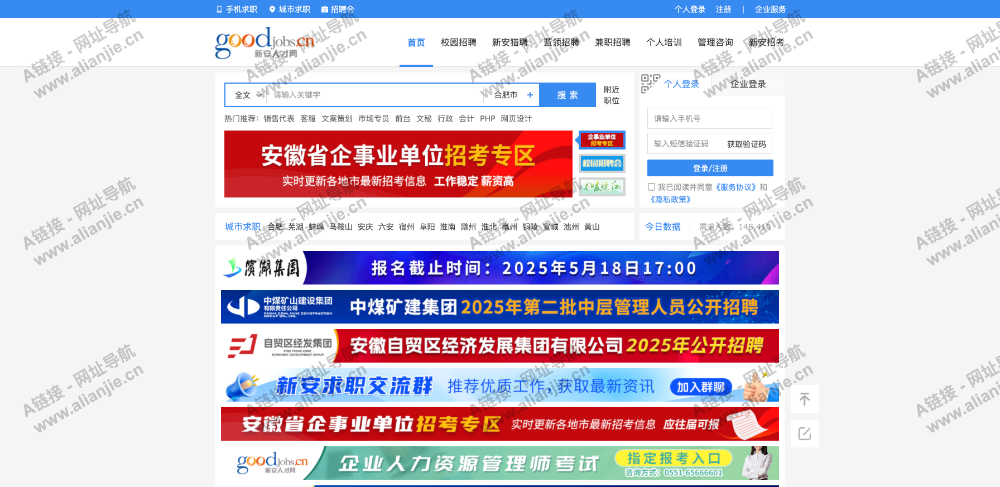Click 获取验证码 to request SMS code
Image resolution: width=1000 pixels, height=487 pixels.
(x=746, y=145)
